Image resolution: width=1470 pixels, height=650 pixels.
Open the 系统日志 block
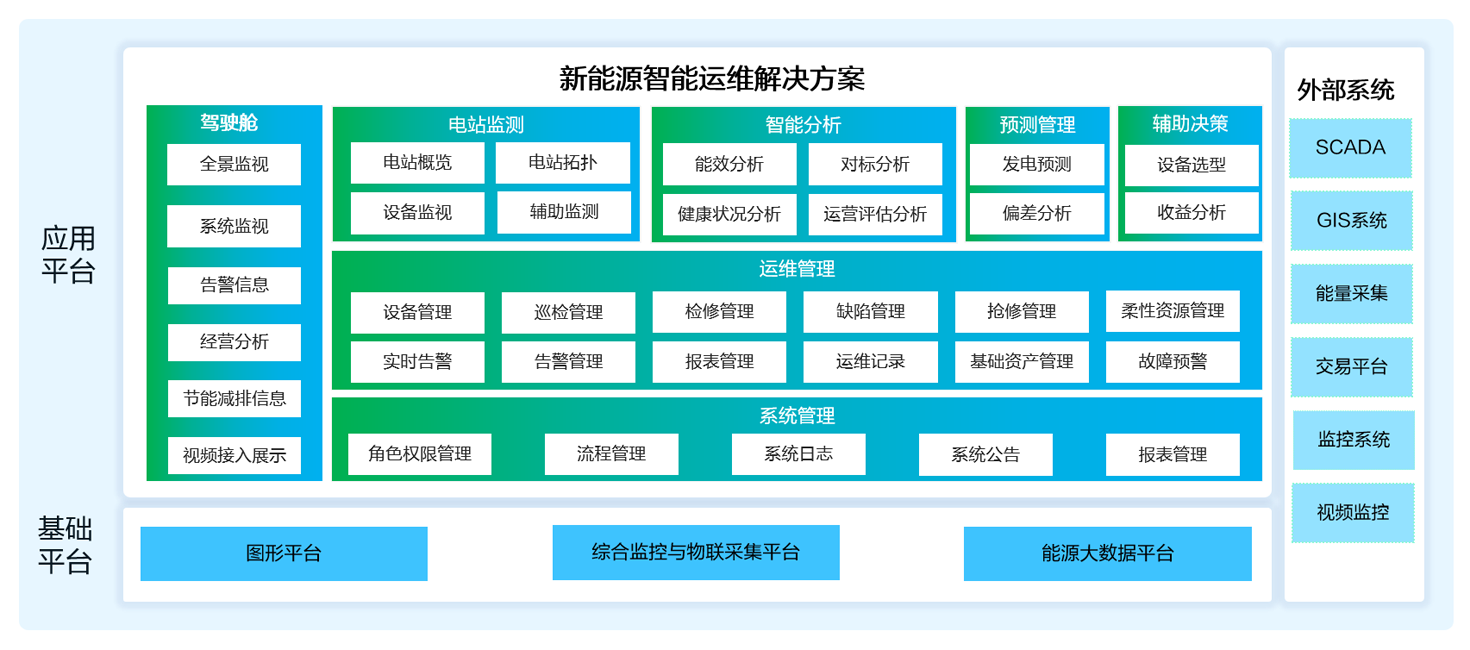click(x=798, y=454)
